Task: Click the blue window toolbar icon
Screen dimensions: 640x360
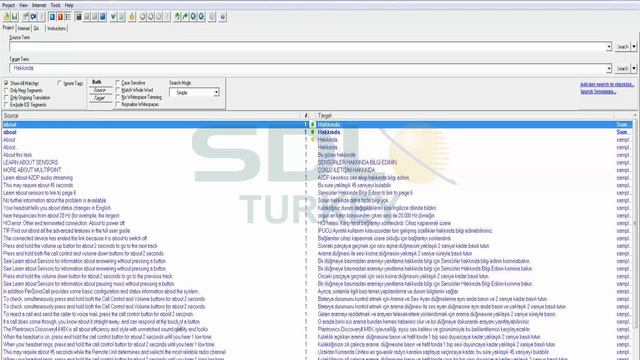Action: point(102,17)
